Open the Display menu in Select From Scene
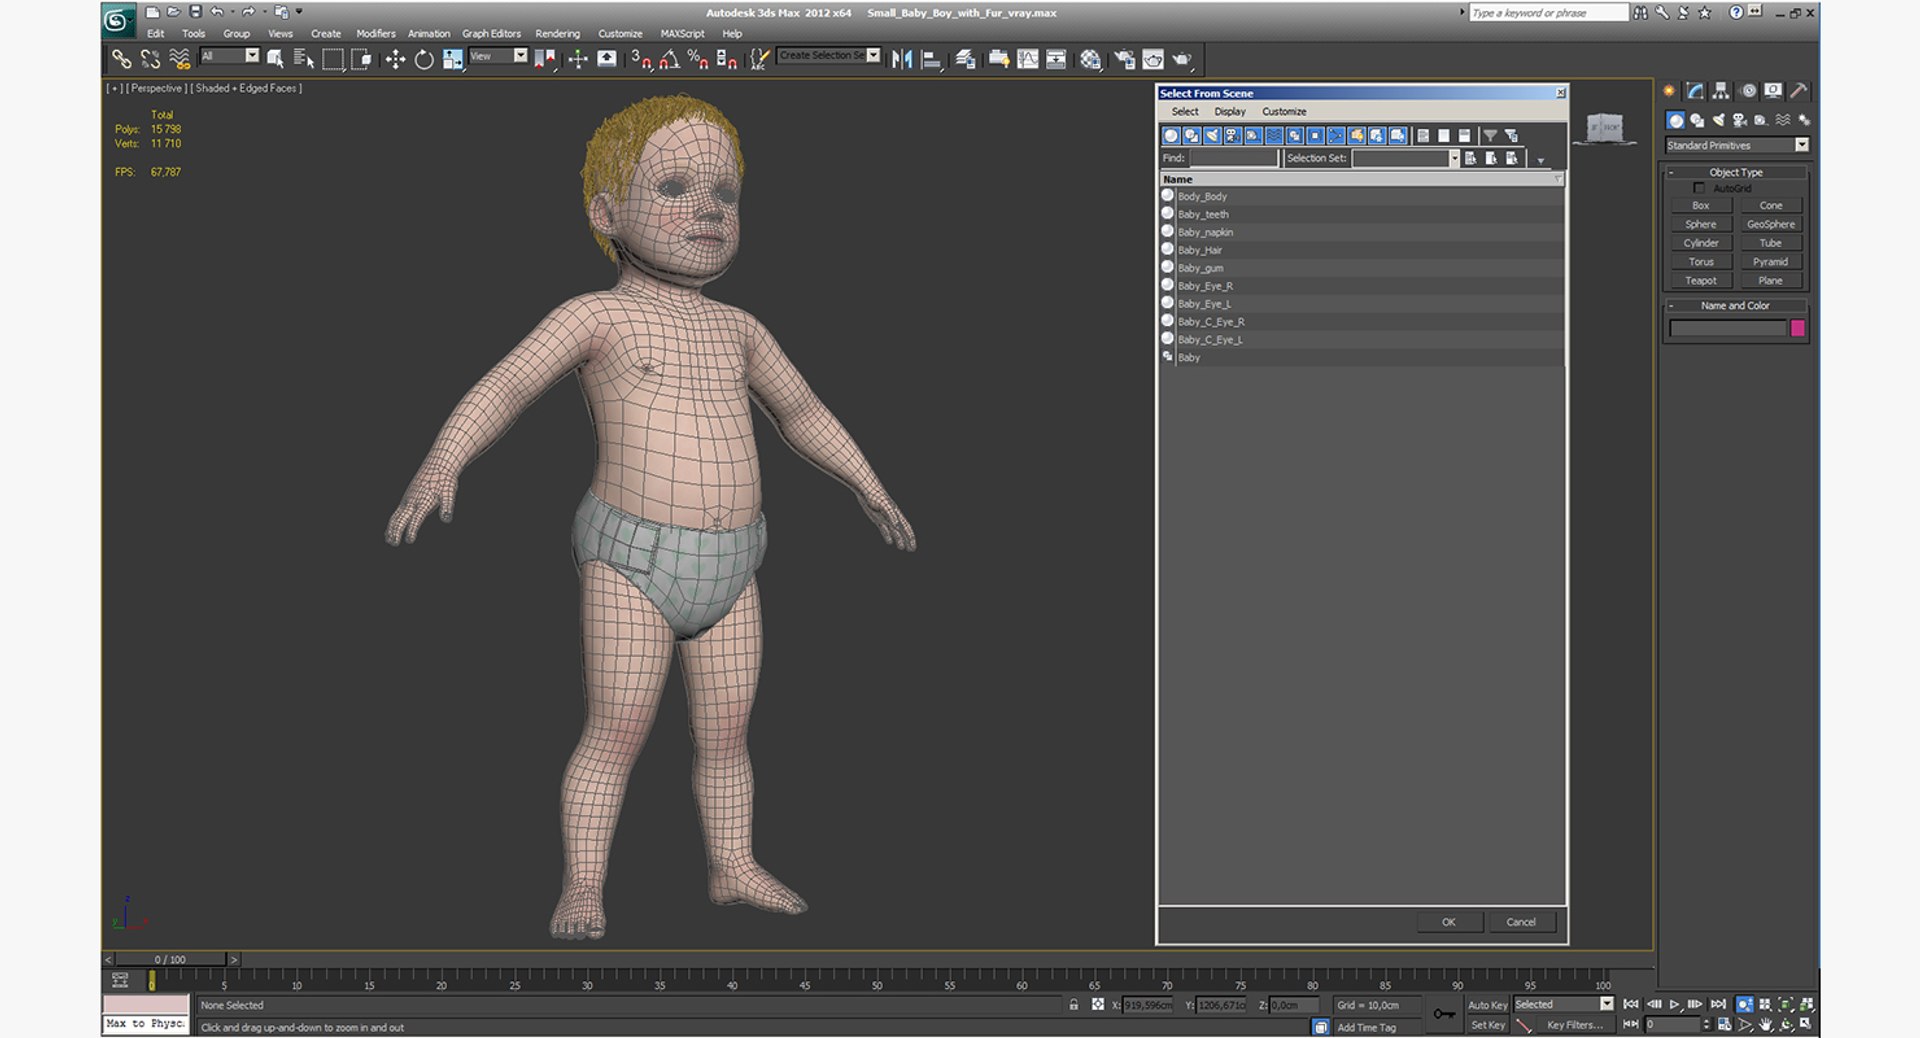1920x1038 pixels. point(1230,111)
